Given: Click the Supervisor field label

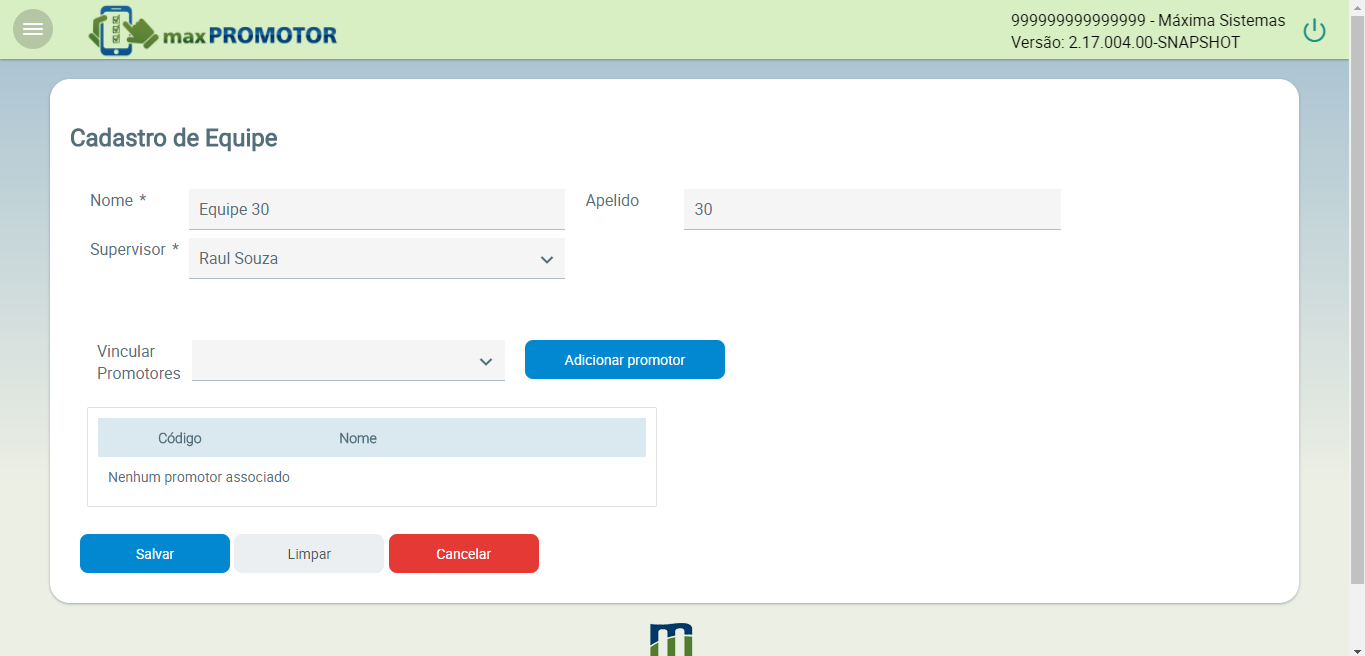Looking at the screenshot, I should click(134, 250).
